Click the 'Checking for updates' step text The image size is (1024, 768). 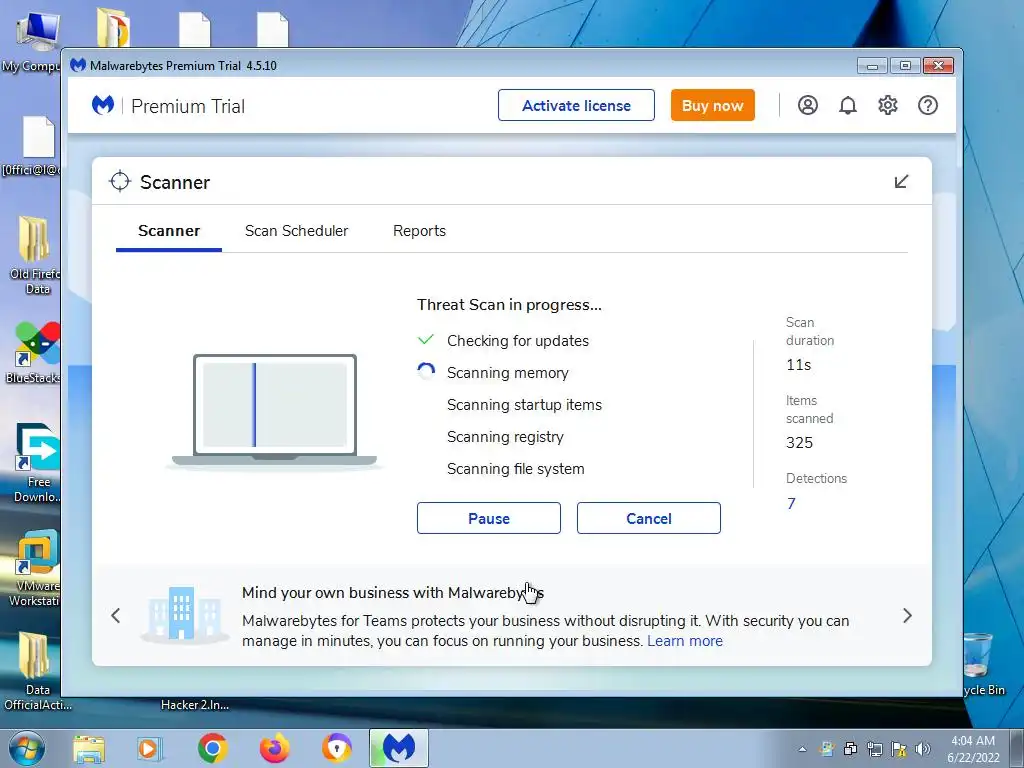click(x=518, y=340)
